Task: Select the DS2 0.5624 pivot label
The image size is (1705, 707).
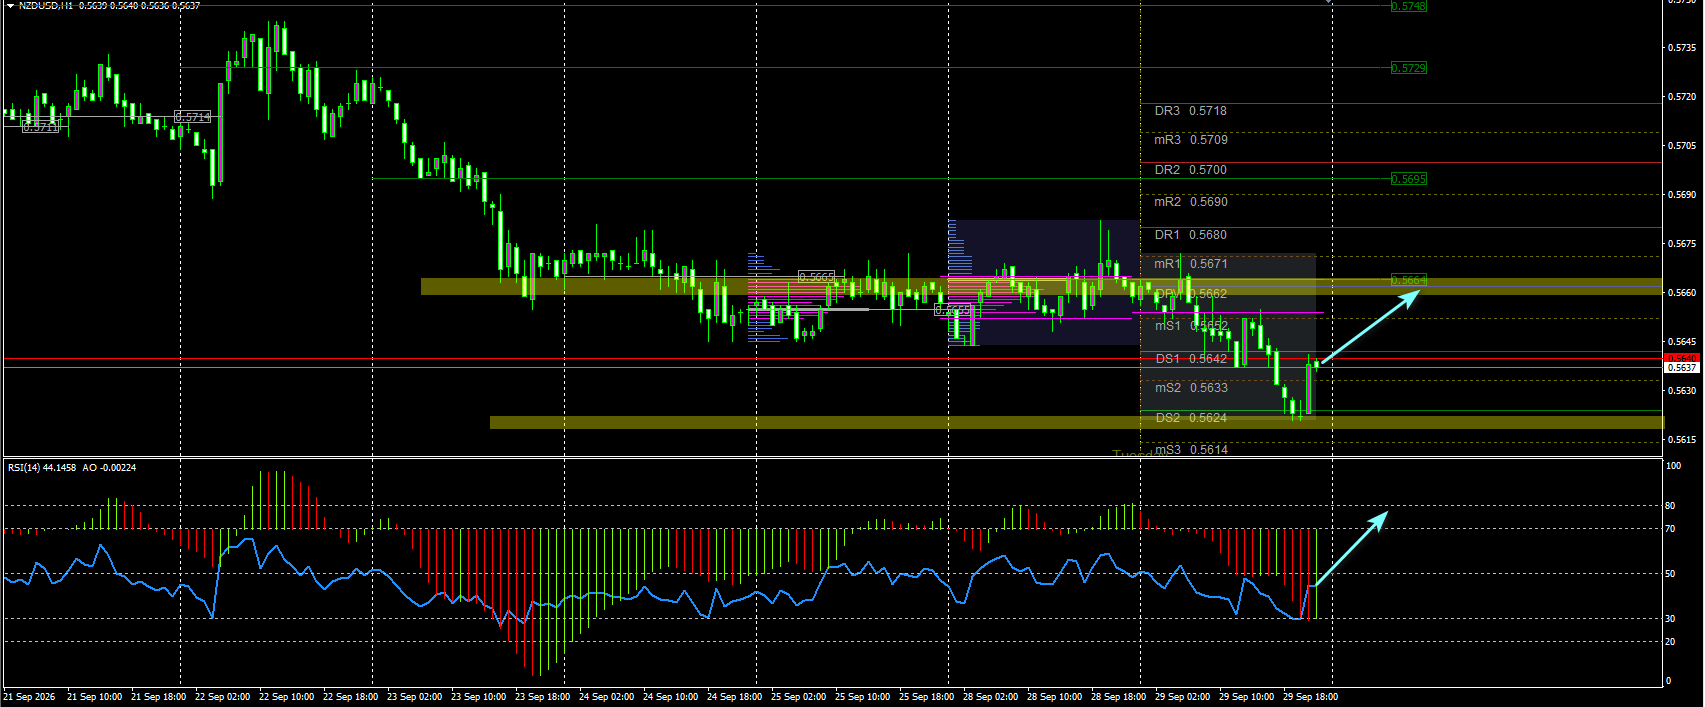Action: coord(1190,418)
